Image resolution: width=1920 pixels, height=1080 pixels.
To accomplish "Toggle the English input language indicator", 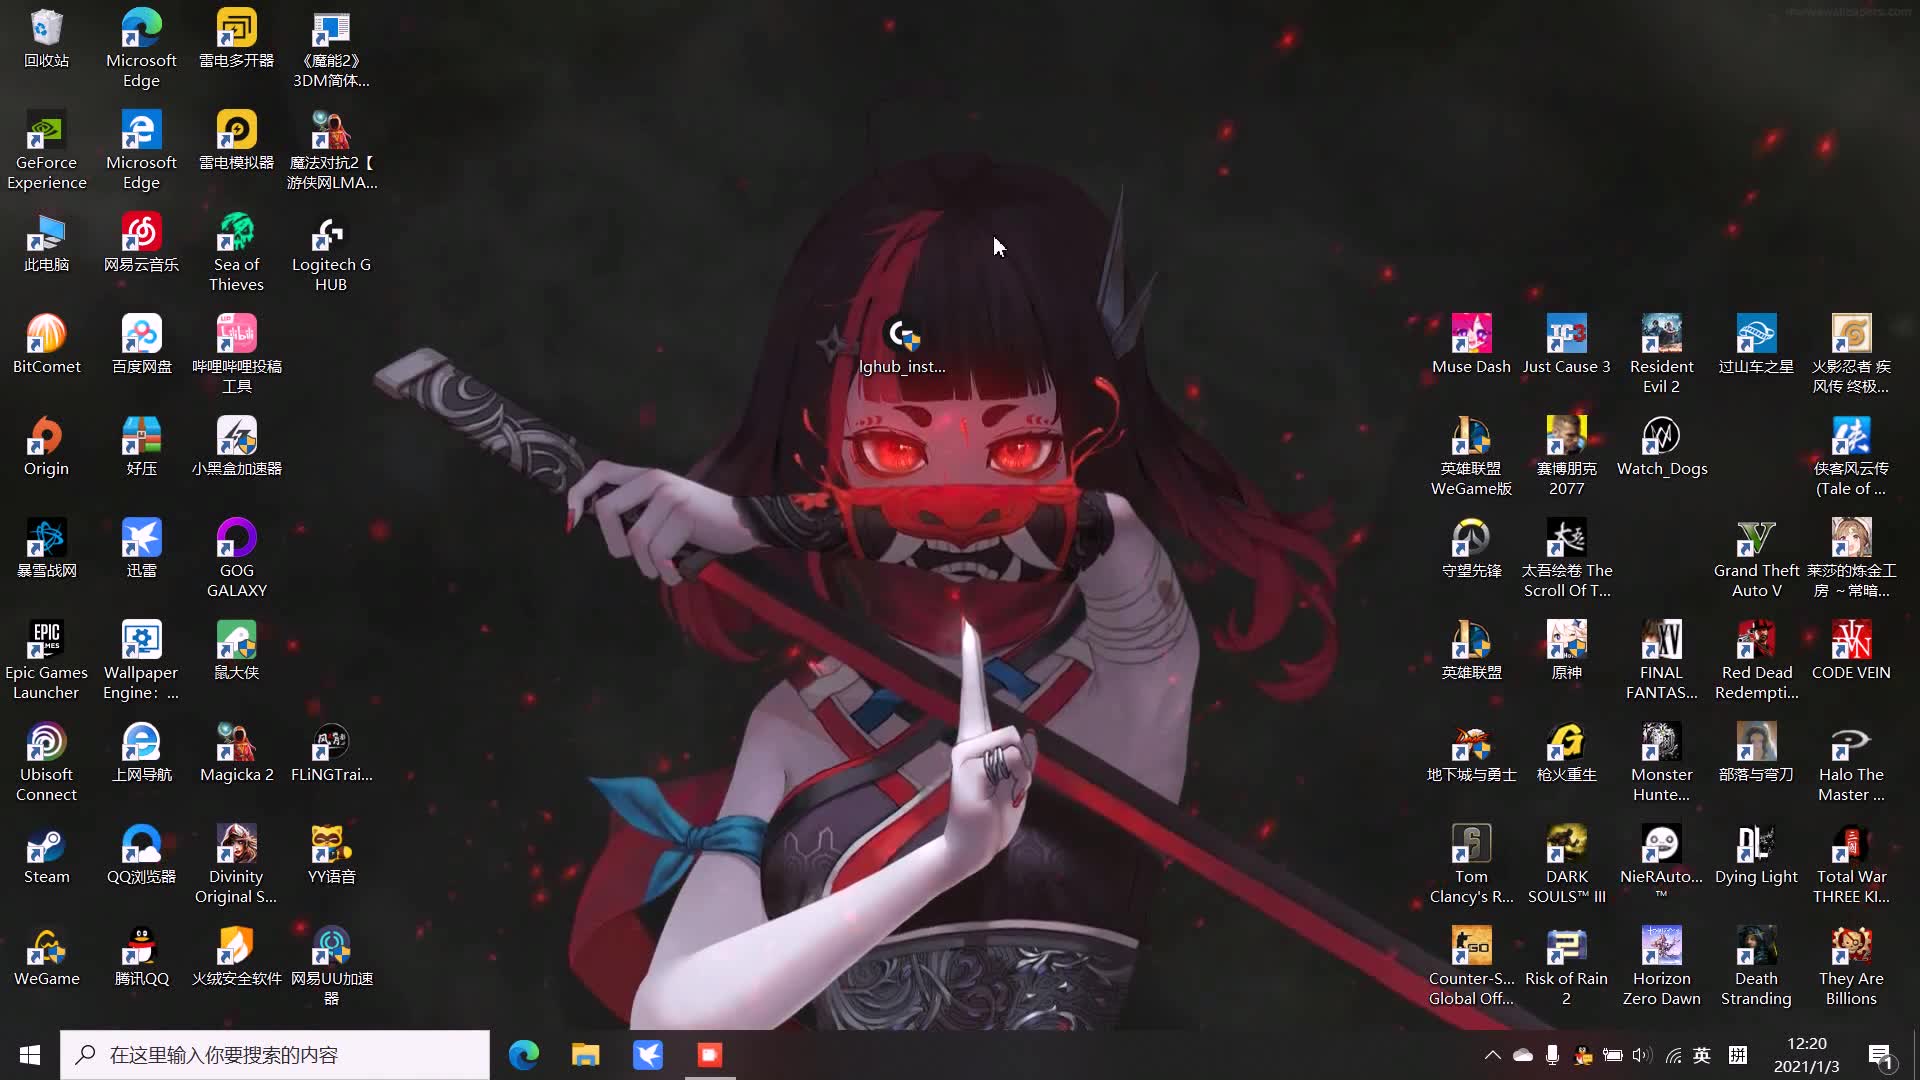I will [1702, 1055].
